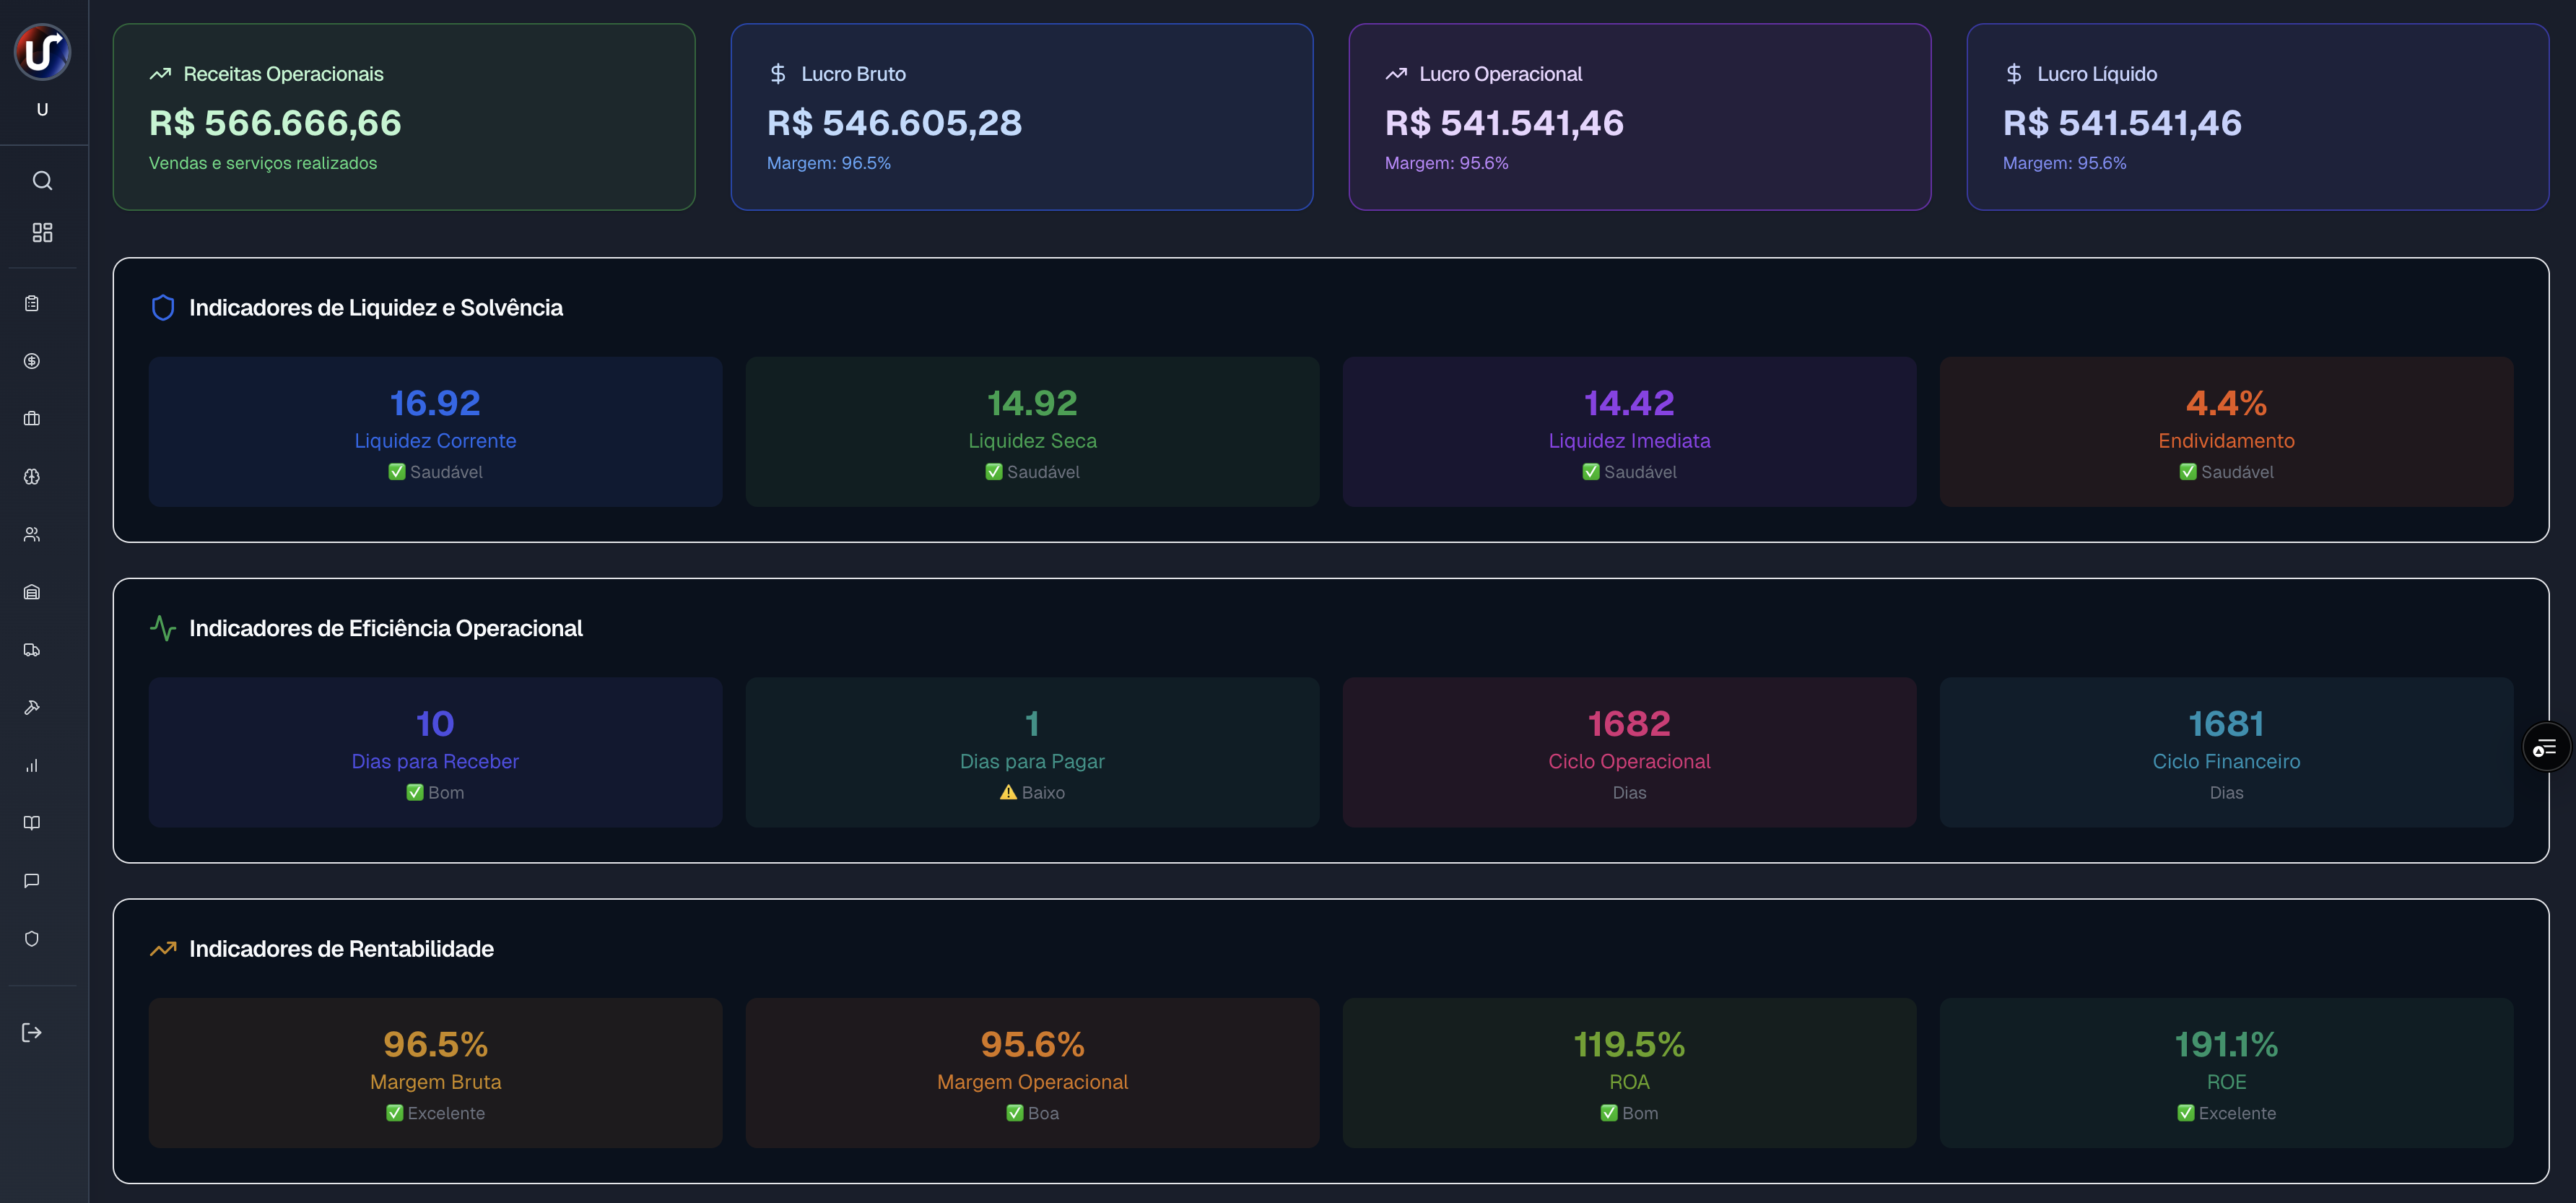Open the dollar coin finance icon
This screenshot has width=2576, height=1203.
(x=32, y=361)
